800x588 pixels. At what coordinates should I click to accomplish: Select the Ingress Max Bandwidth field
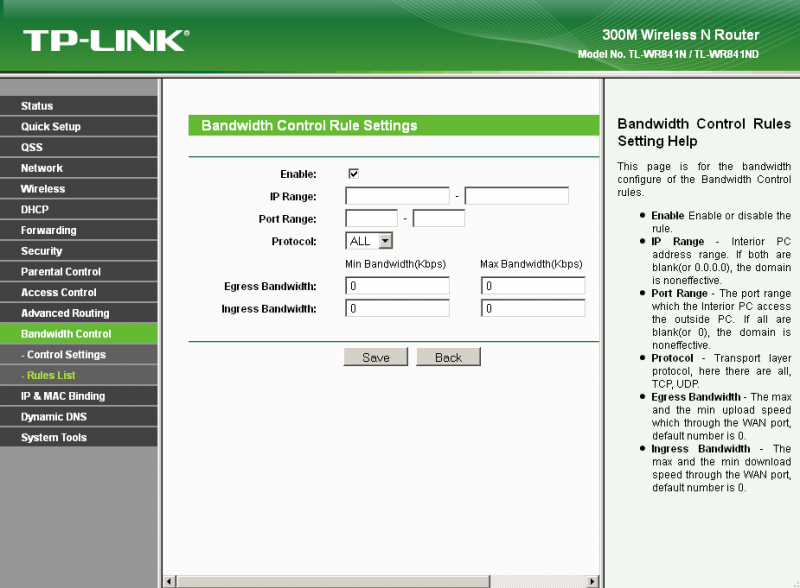pos(533,308)
